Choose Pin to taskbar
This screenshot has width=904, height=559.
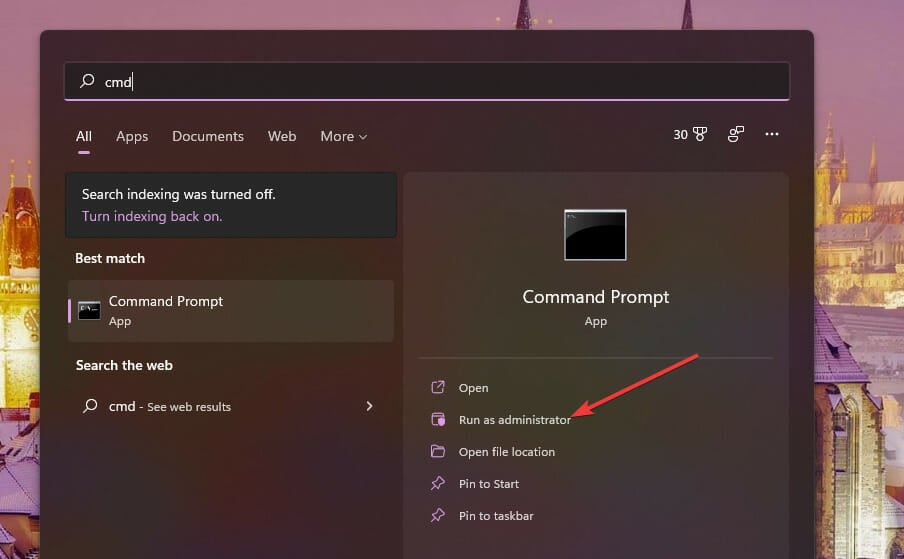coord(496,516)
